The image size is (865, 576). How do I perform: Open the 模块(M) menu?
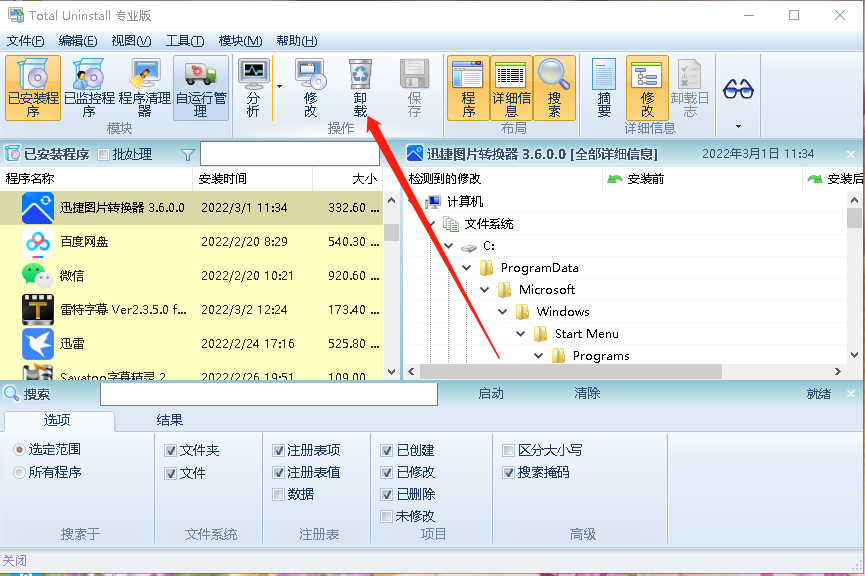[x=241, y=41]
